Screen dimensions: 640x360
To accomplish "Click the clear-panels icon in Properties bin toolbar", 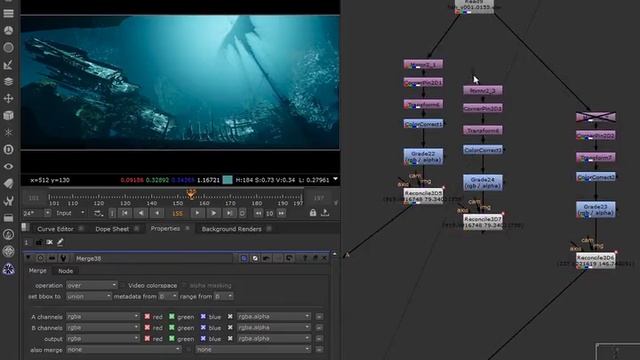I will click(49, 242).
